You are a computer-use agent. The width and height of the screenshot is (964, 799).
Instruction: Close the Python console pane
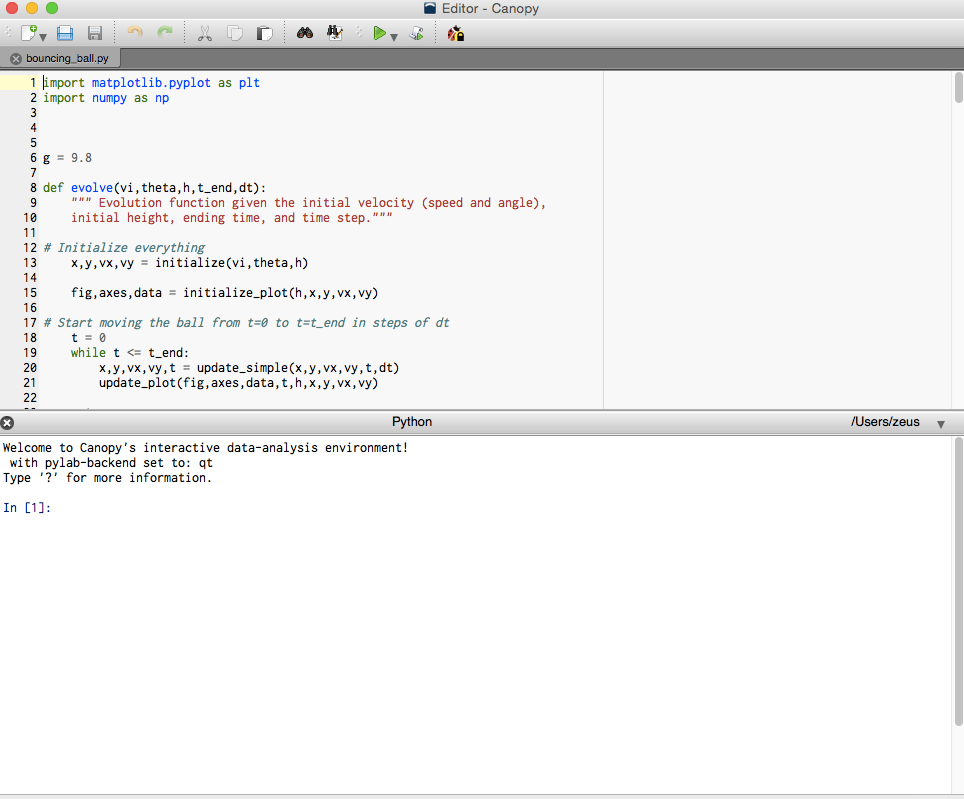7,422
